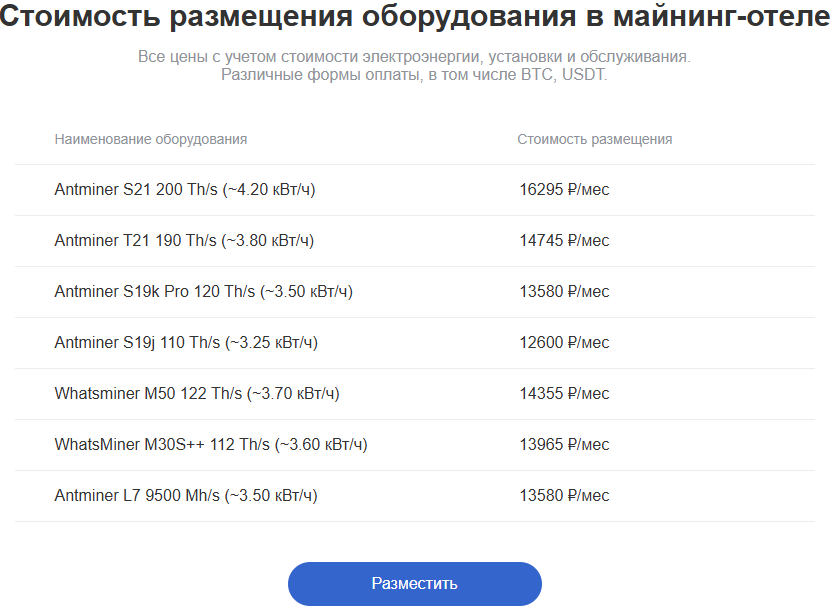
Task: Click the Стоимость размещения column header
Action: tap(595, 139)
